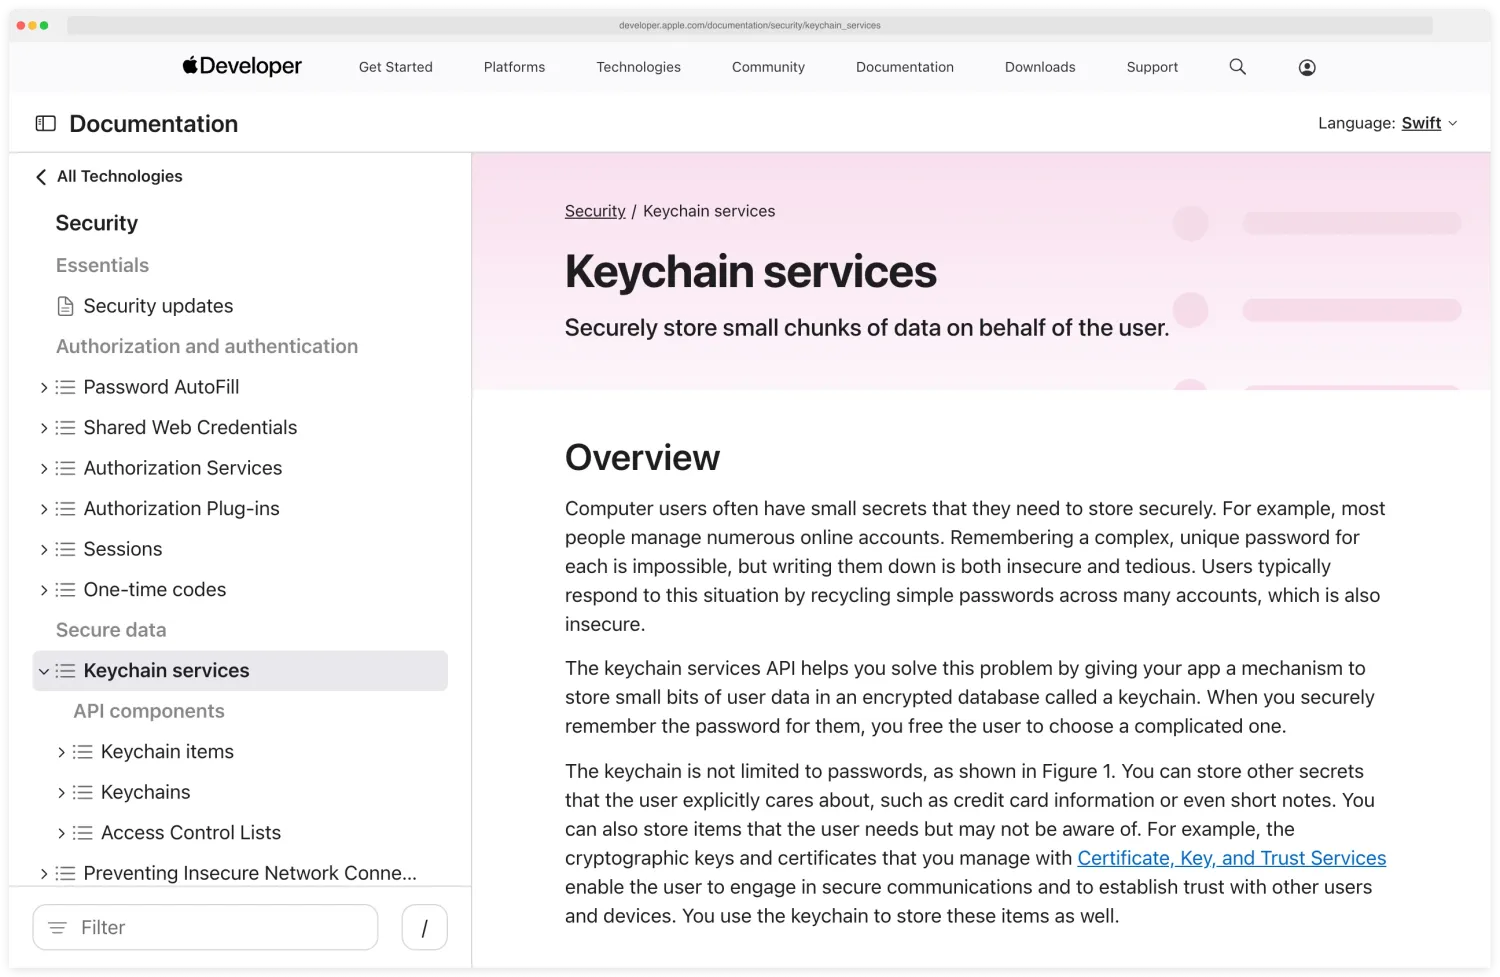Expand the Authorization Services section
Image resolution: width=1500 pixels, height=977 pixels.
point(43,468)
